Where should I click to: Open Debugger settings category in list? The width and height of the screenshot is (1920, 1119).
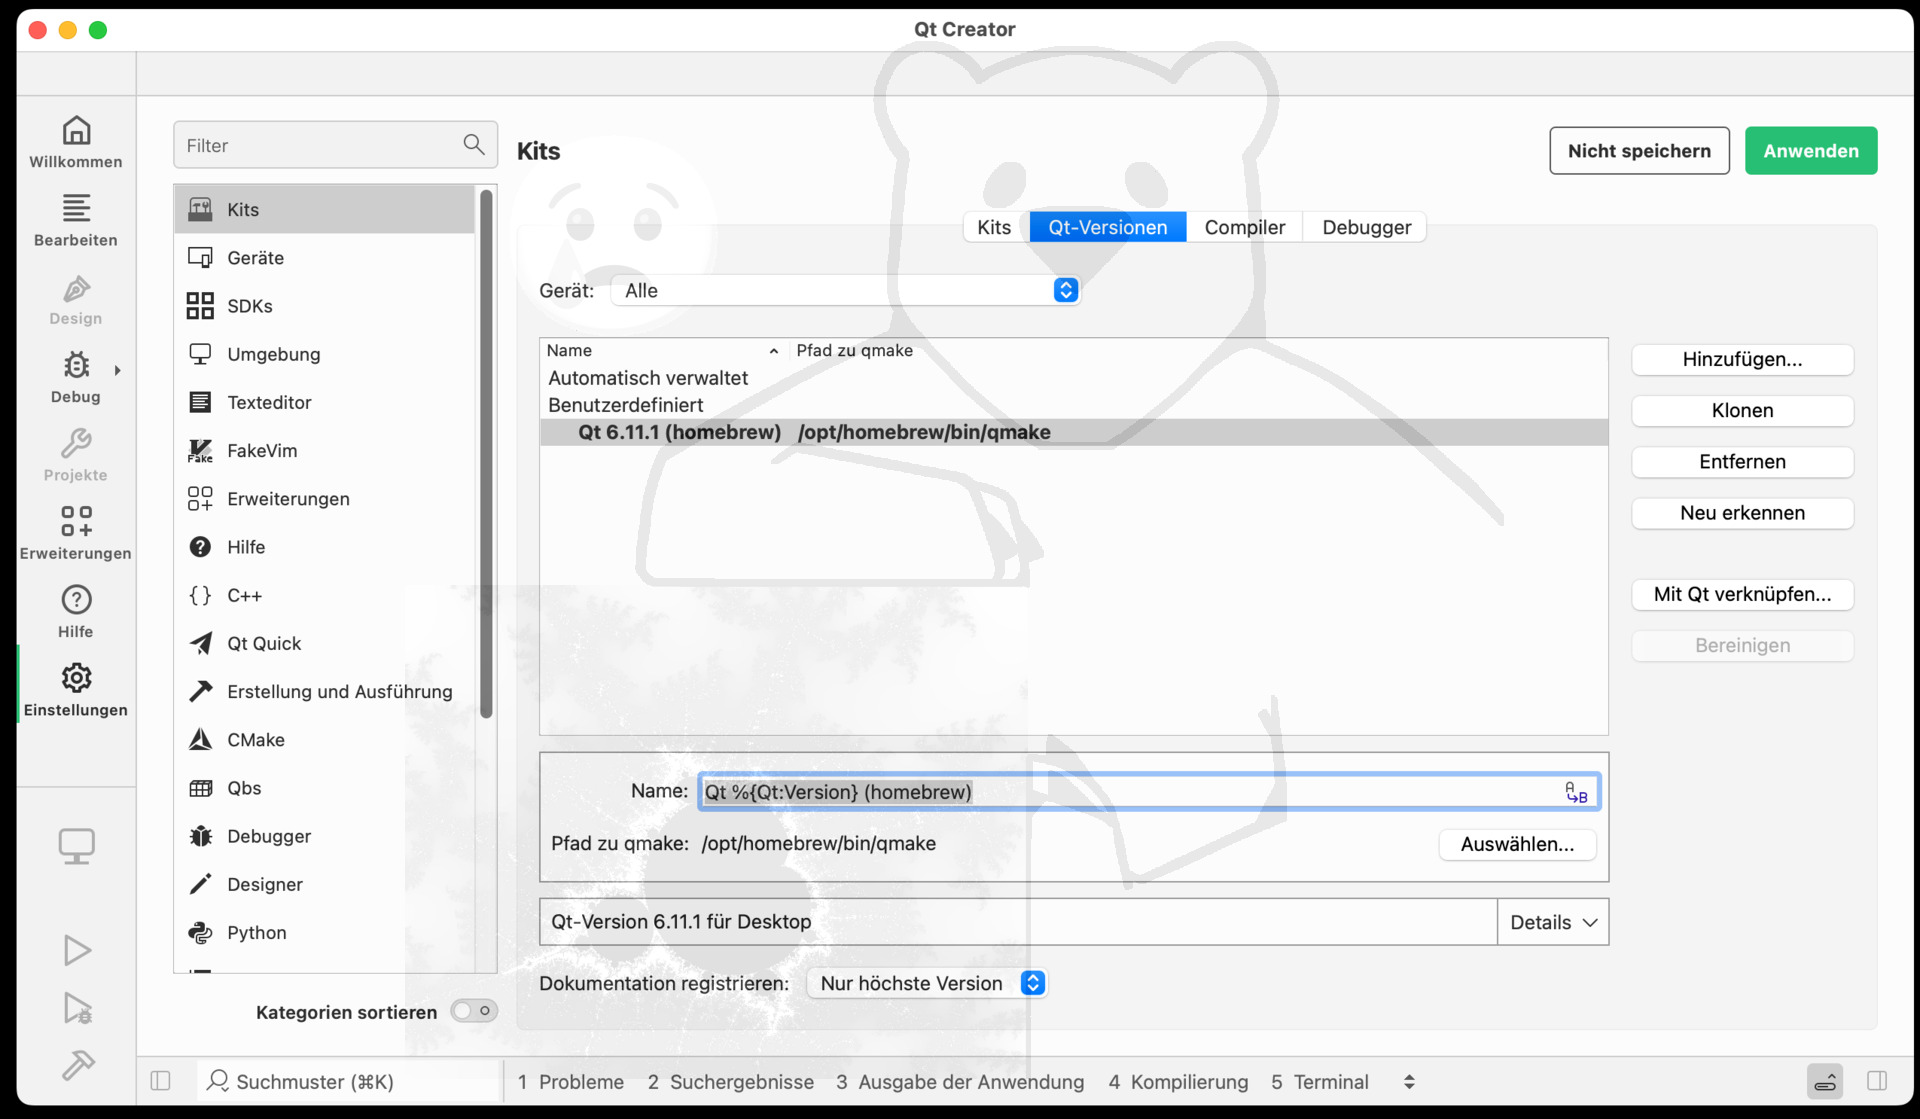tap(324, 836)
